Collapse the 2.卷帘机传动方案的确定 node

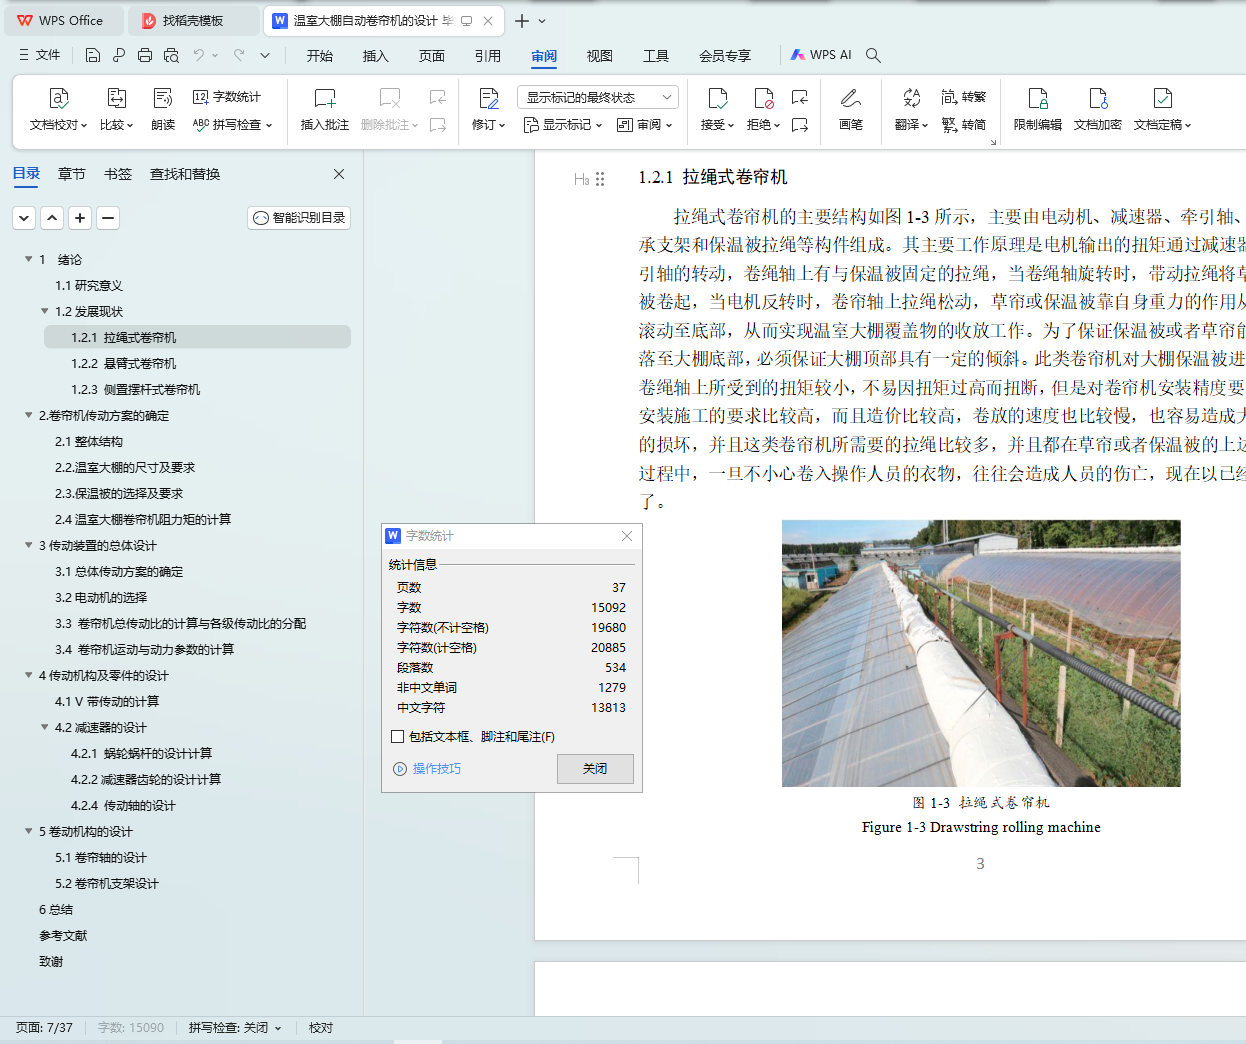tap(28, 415)
